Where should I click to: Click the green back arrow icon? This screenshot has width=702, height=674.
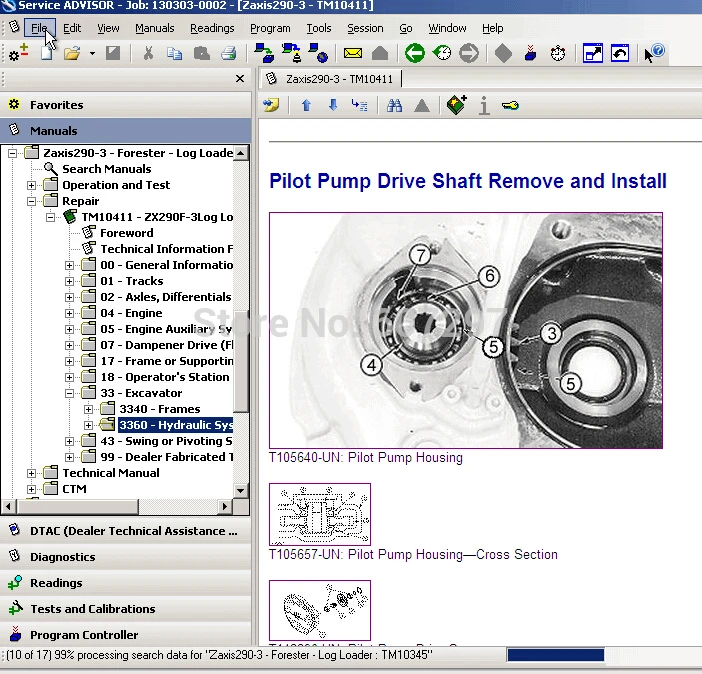415,53
